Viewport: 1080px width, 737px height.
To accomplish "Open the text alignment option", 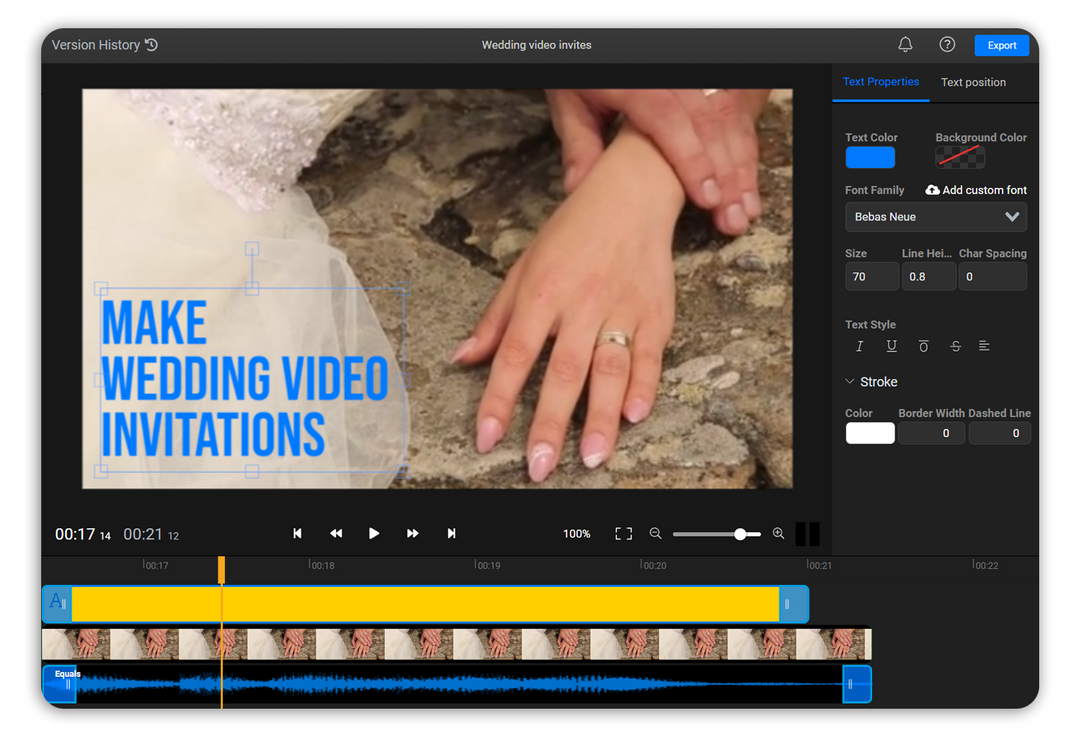I will coord(984,345).
